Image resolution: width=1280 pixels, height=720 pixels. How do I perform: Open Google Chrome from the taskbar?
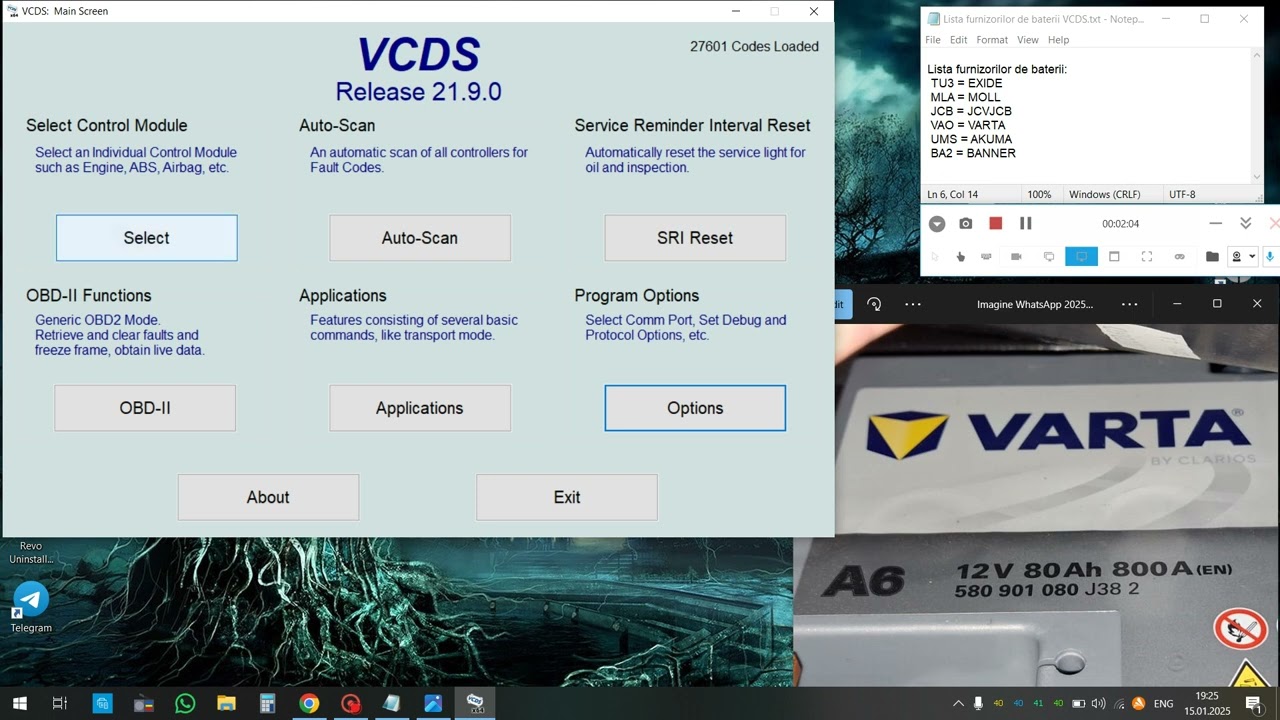(x=309, y=704)
